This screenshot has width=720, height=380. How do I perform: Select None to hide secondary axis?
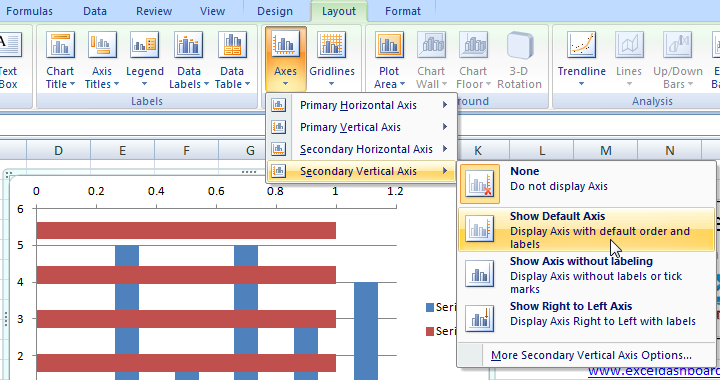(x=587, y=184)
